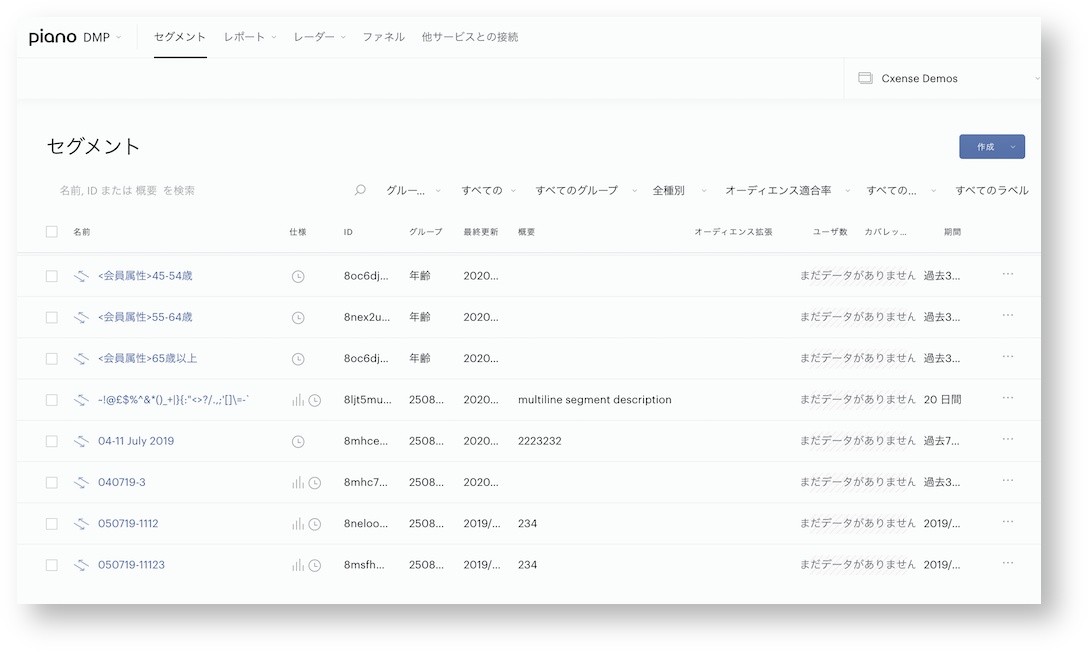Image resolution: width=1089 pixels, height=652 pixels.
Task: Open more options for <会員属性>55-64歳 row
Action: tap(1008, 315)
